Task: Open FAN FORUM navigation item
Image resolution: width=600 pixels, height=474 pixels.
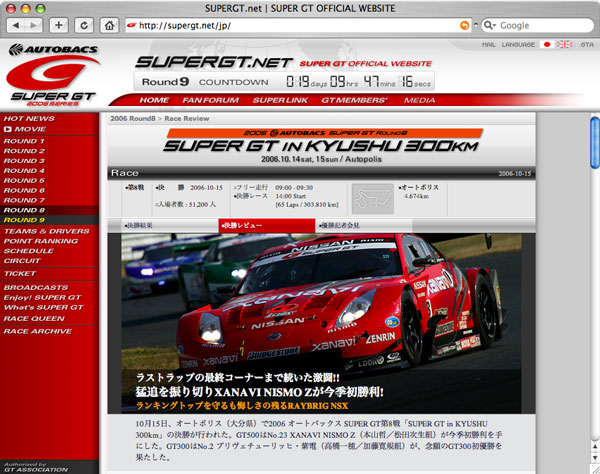Action: [x=210, y=100]
